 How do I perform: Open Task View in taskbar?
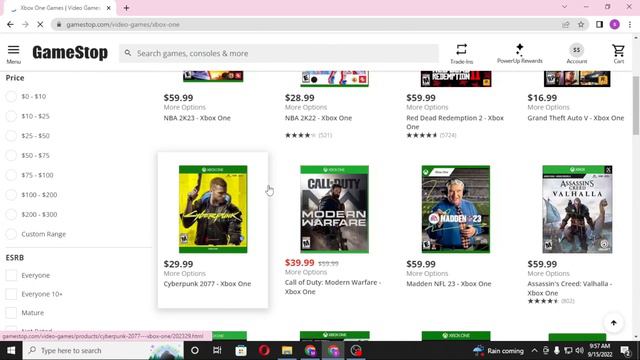(217, 351)
